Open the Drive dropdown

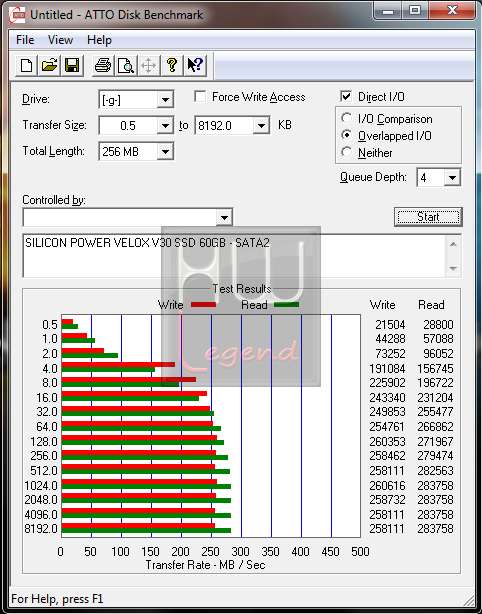pos(165,100)
